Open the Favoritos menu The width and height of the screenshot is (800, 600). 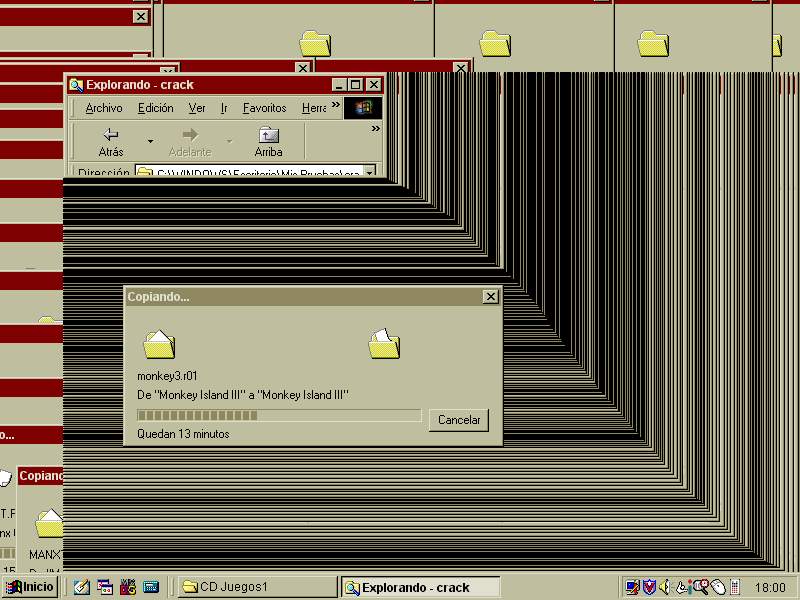264,108
